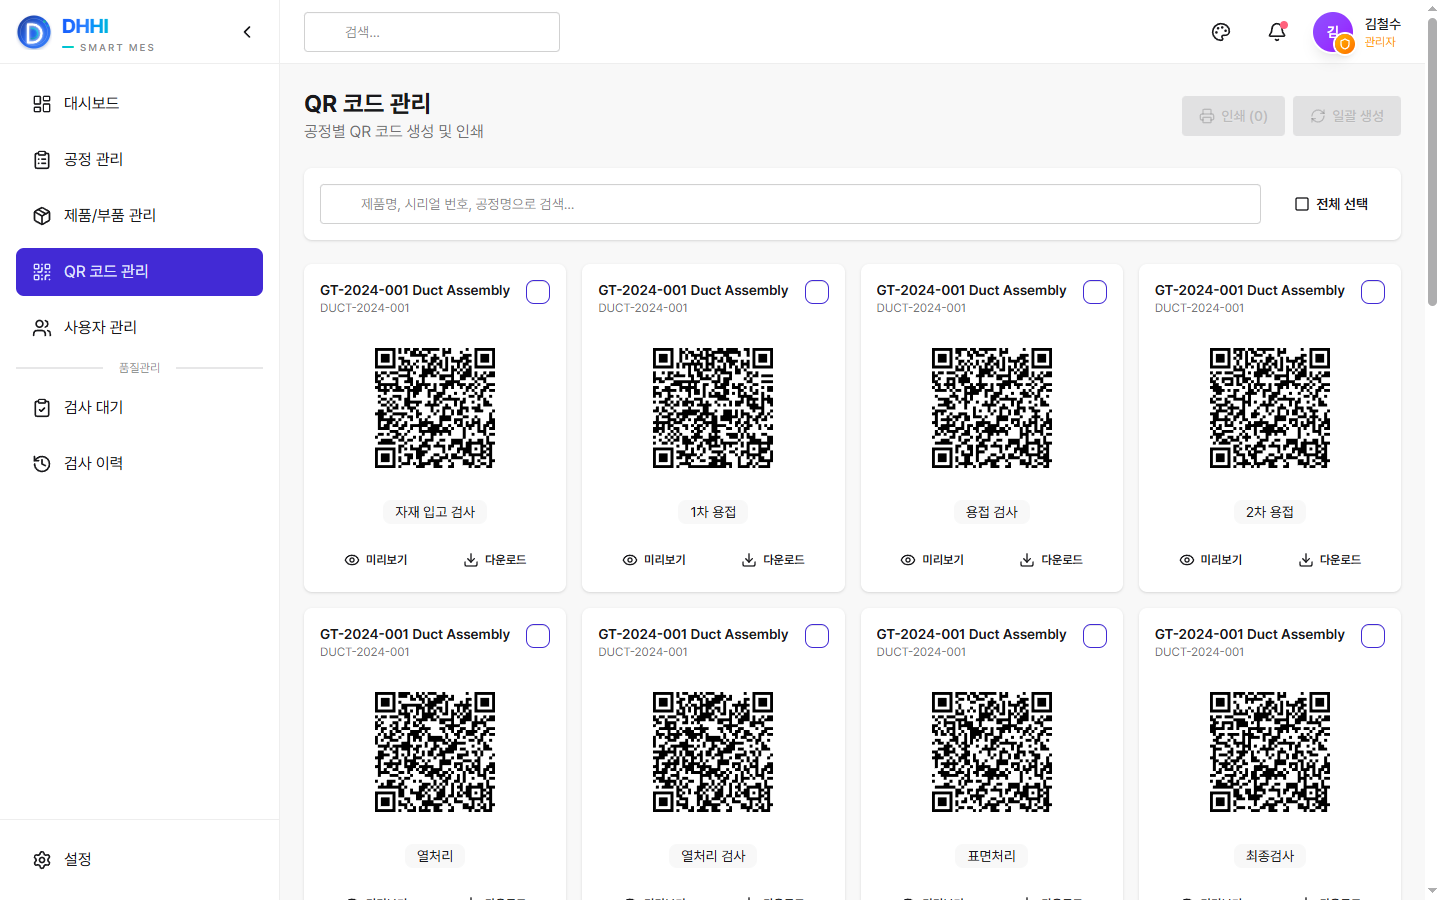This screenshot has width=1440, height=900.
Task: Select the 자재 입고 검사 card checkbox
Action: tap(538, 292)
